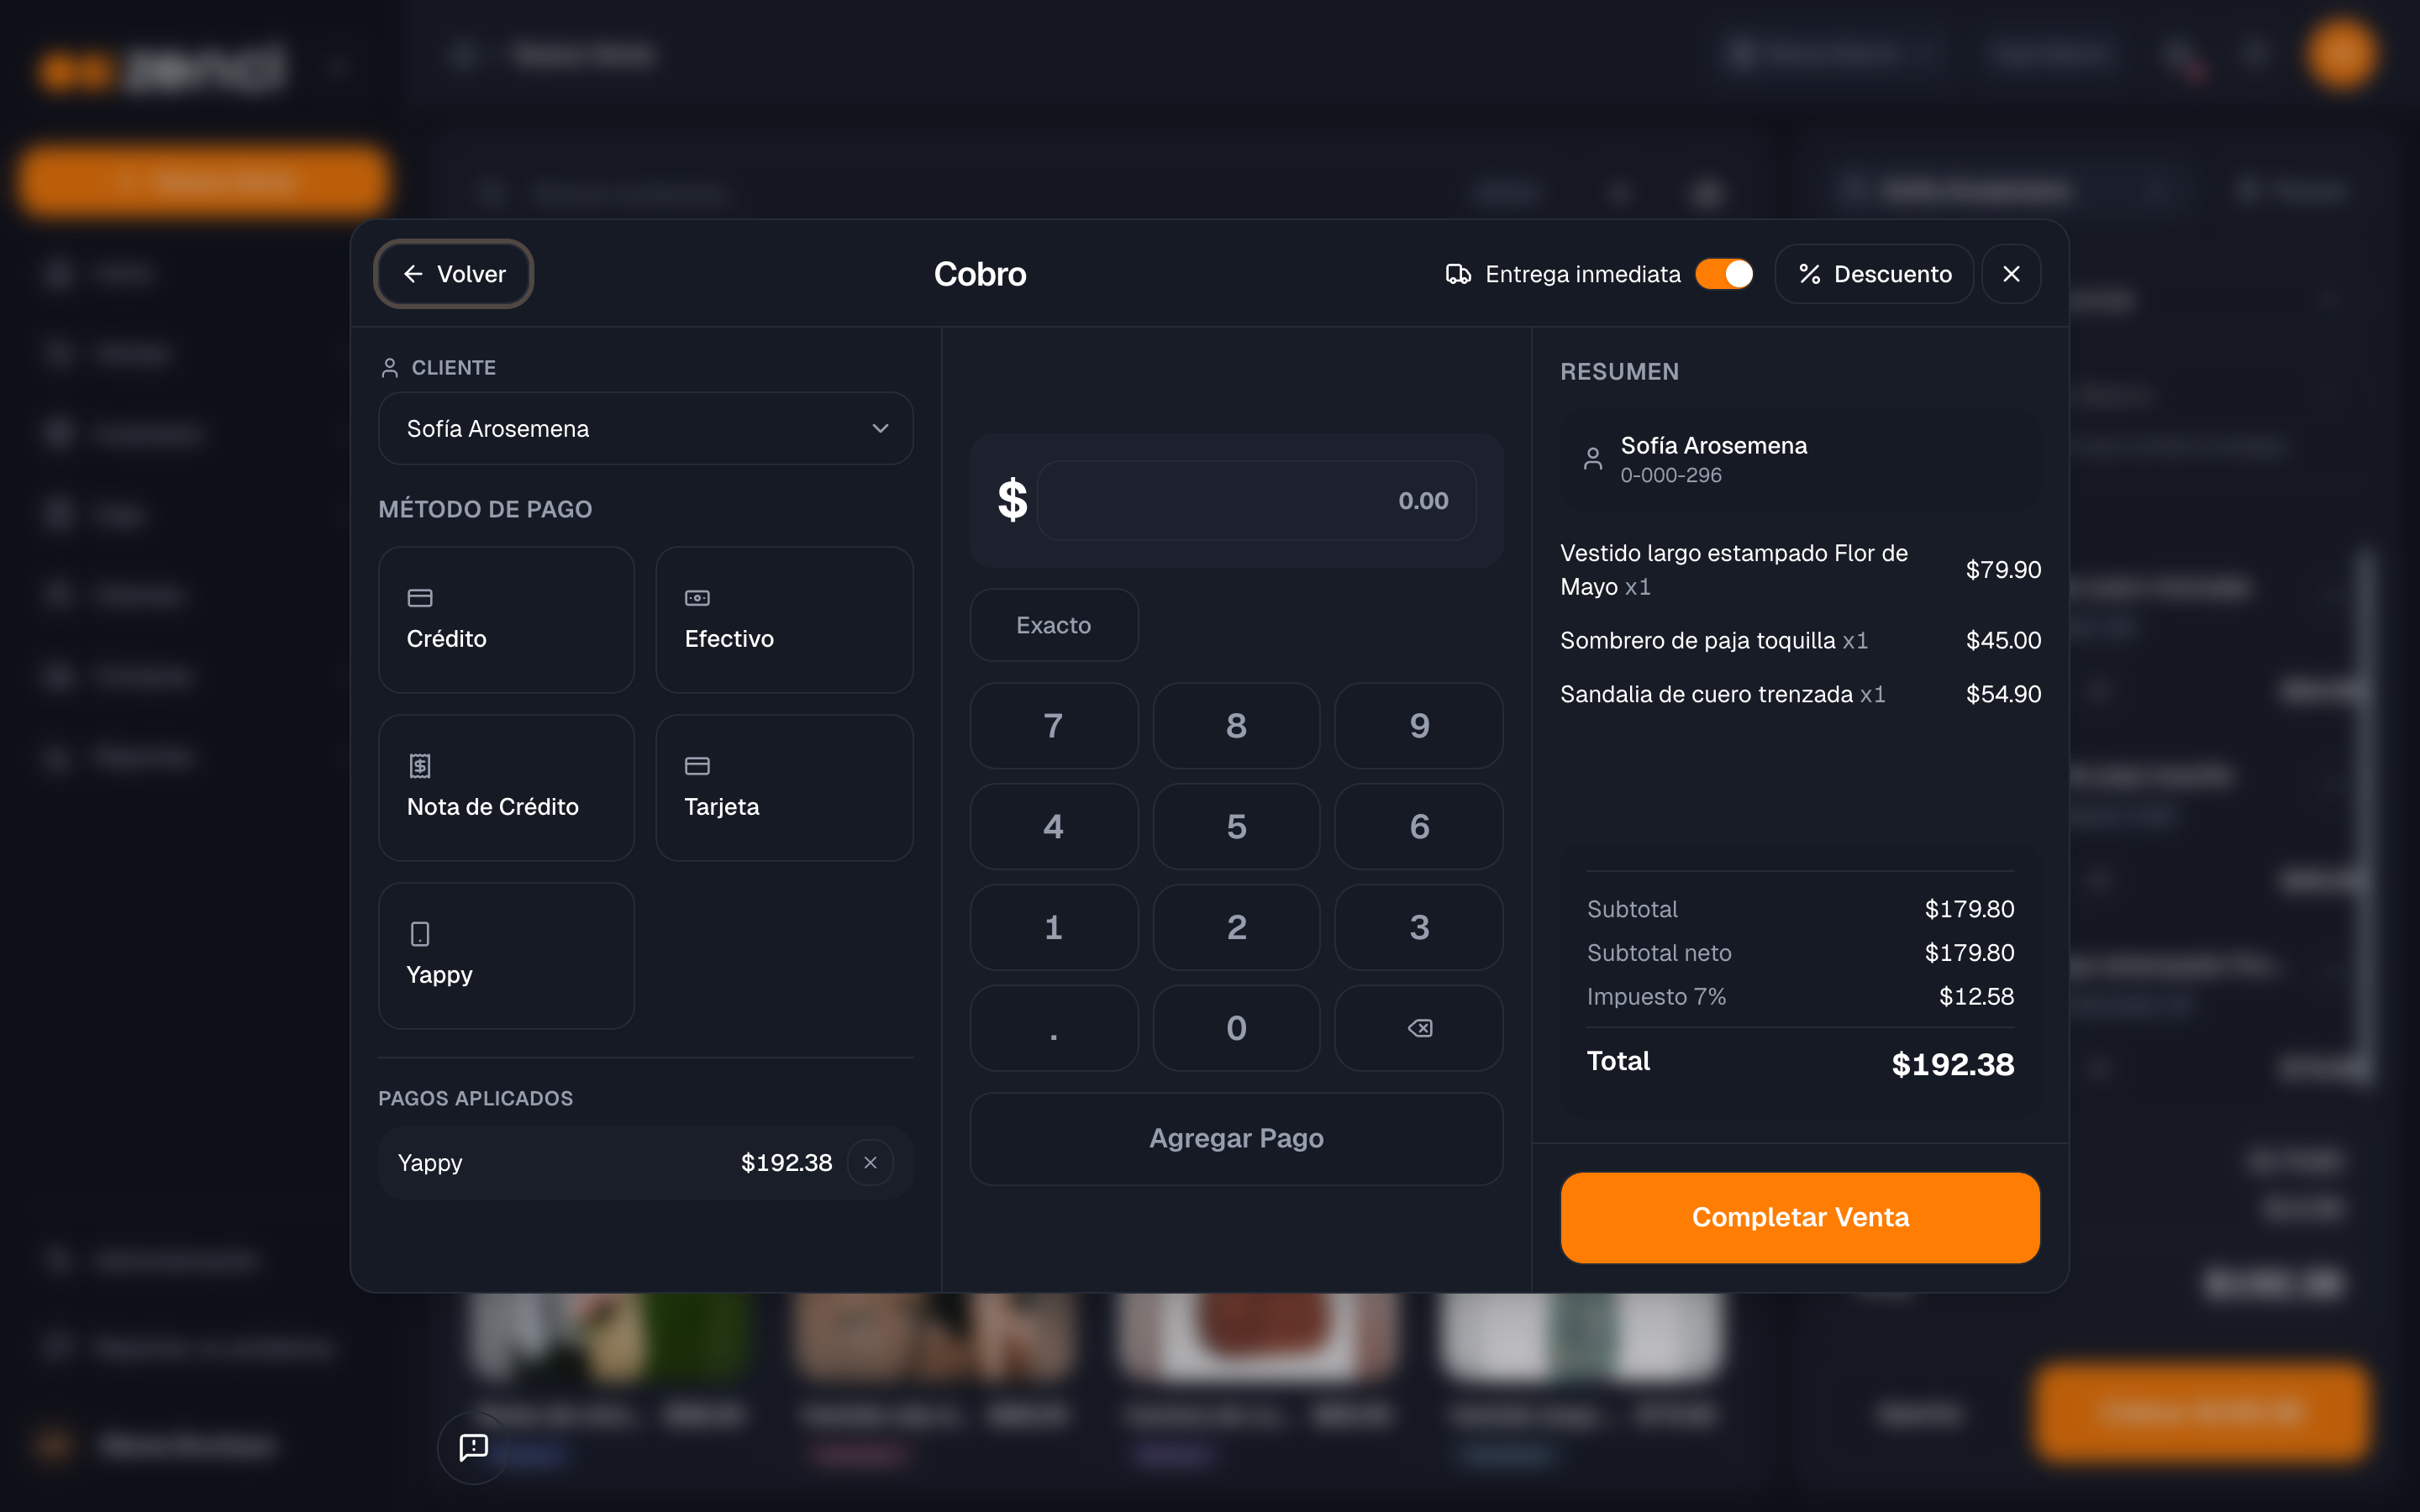Tap keypad digit 0
The width and height of the screenshot is (2420, 1512).
click(1236, 1029)
